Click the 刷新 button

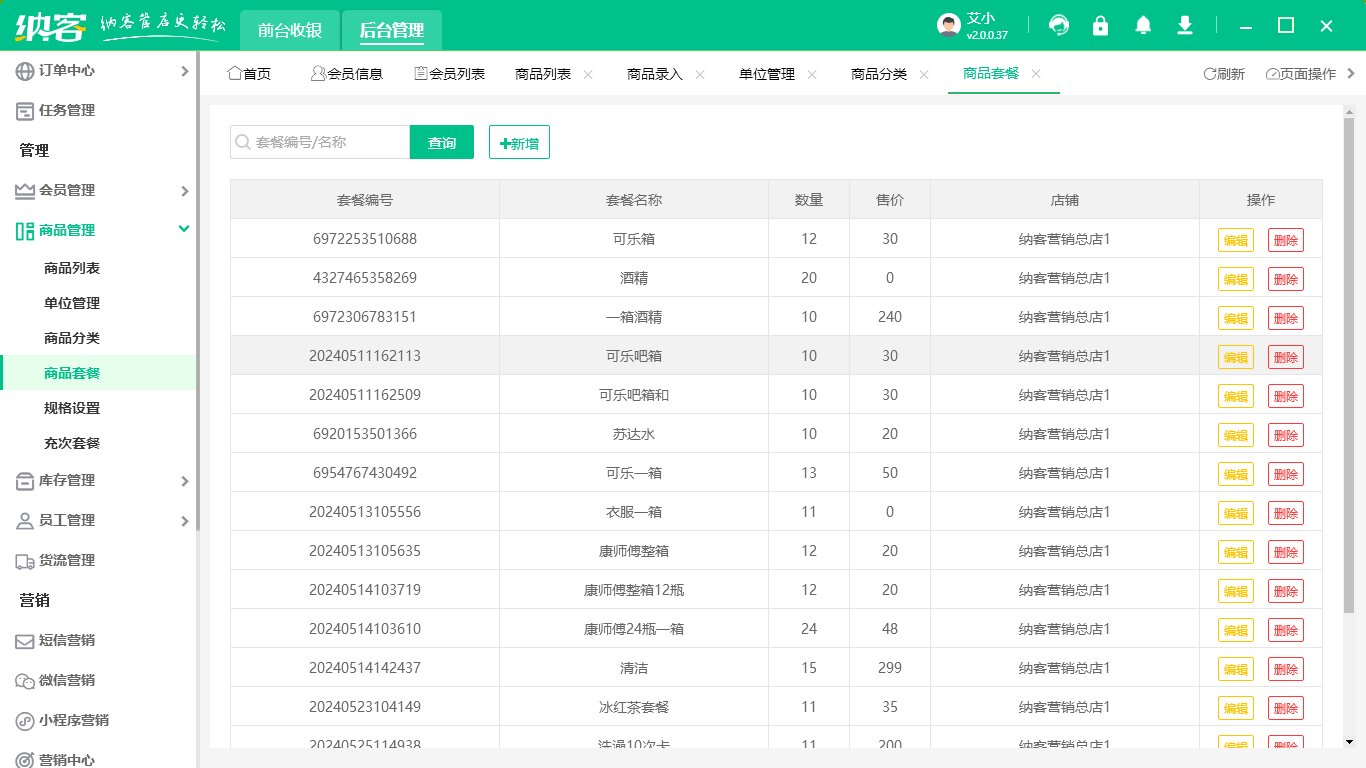(x=1224, y=74)
